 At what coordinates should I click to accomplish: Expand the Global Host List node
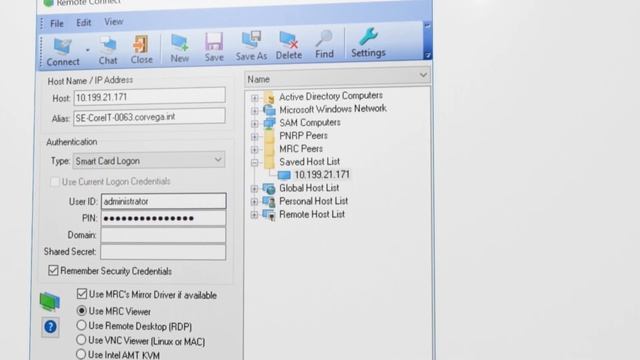(254, 189)
